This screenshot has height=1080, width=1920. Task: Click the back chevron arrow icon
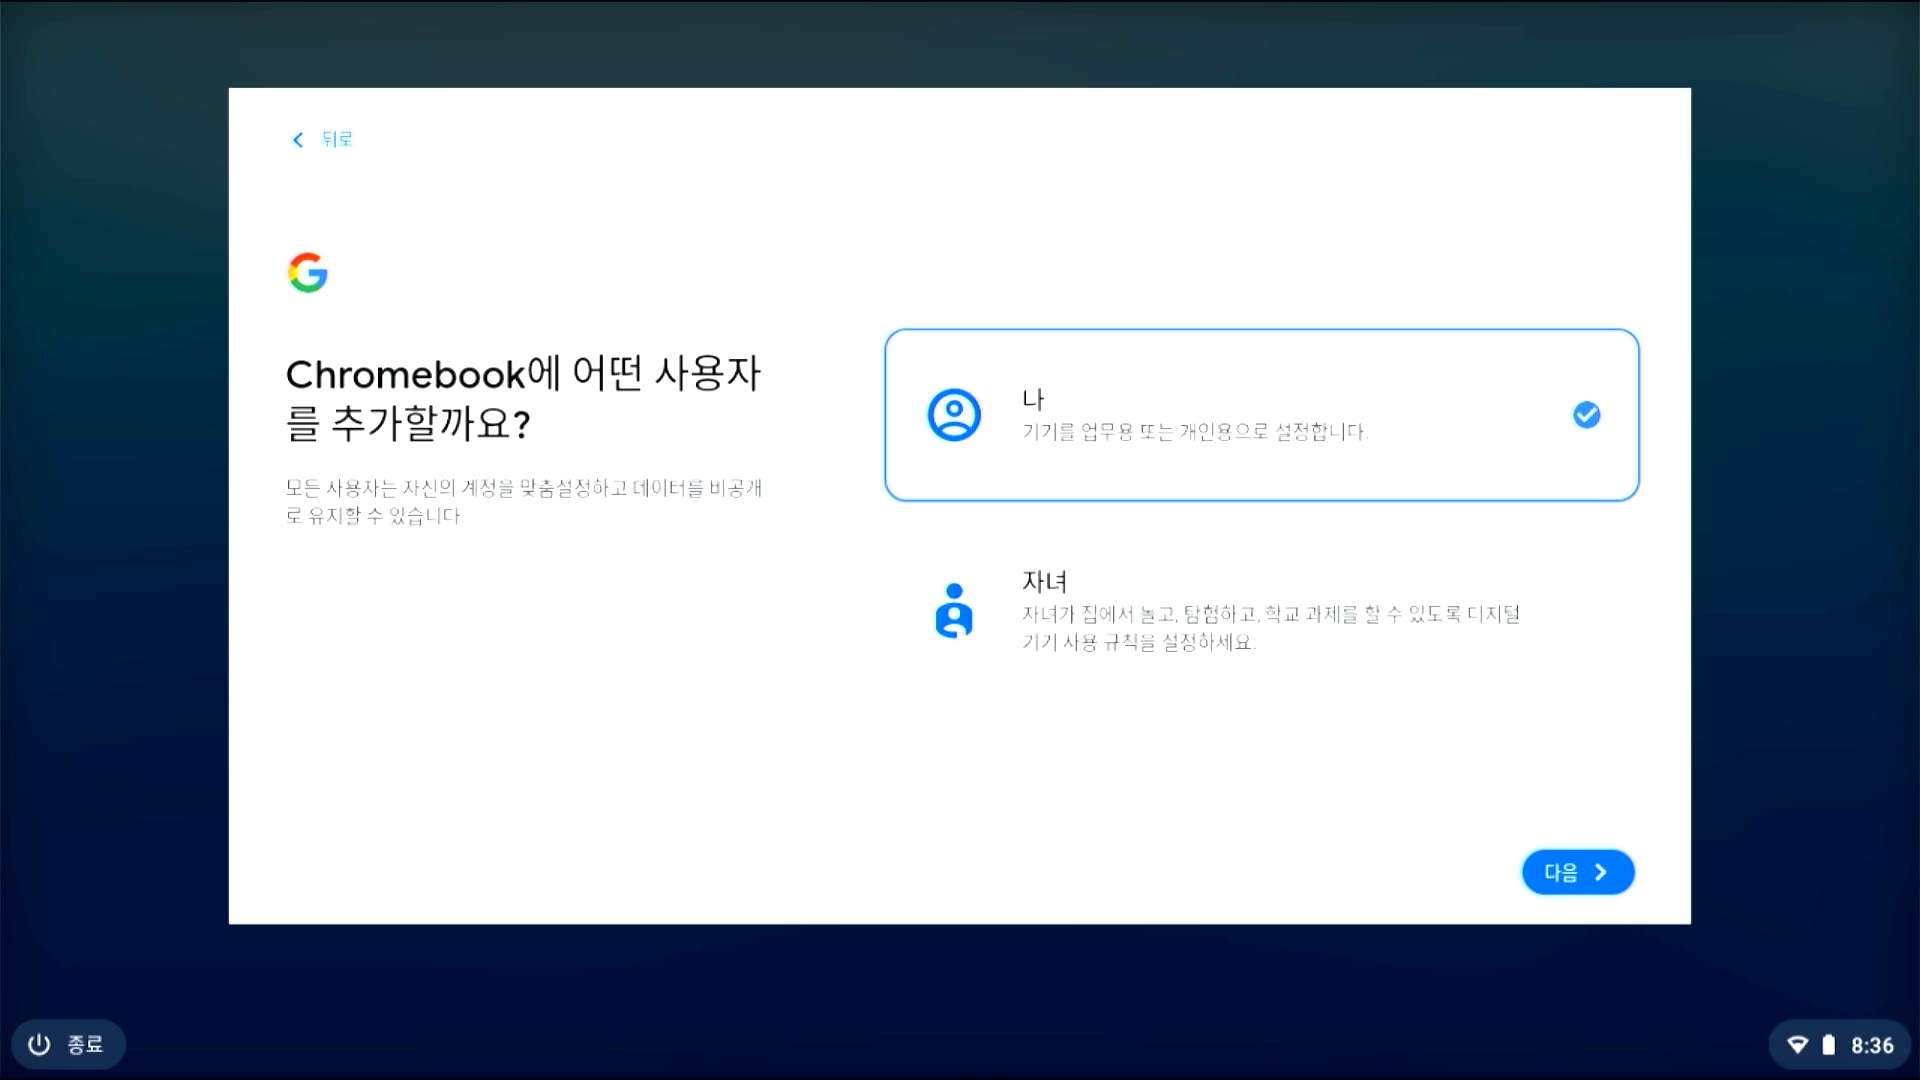click(297, 140)
